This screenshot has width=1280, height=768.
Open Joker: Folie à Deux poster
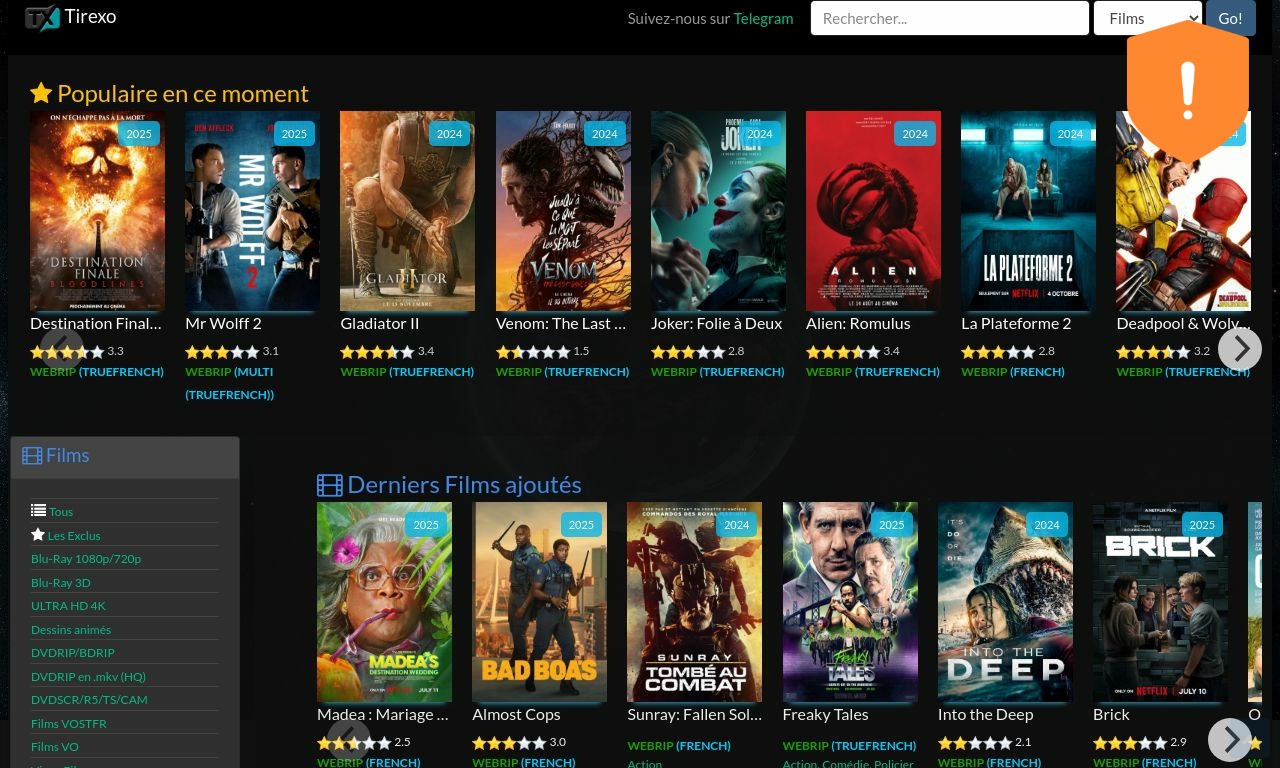718,211
